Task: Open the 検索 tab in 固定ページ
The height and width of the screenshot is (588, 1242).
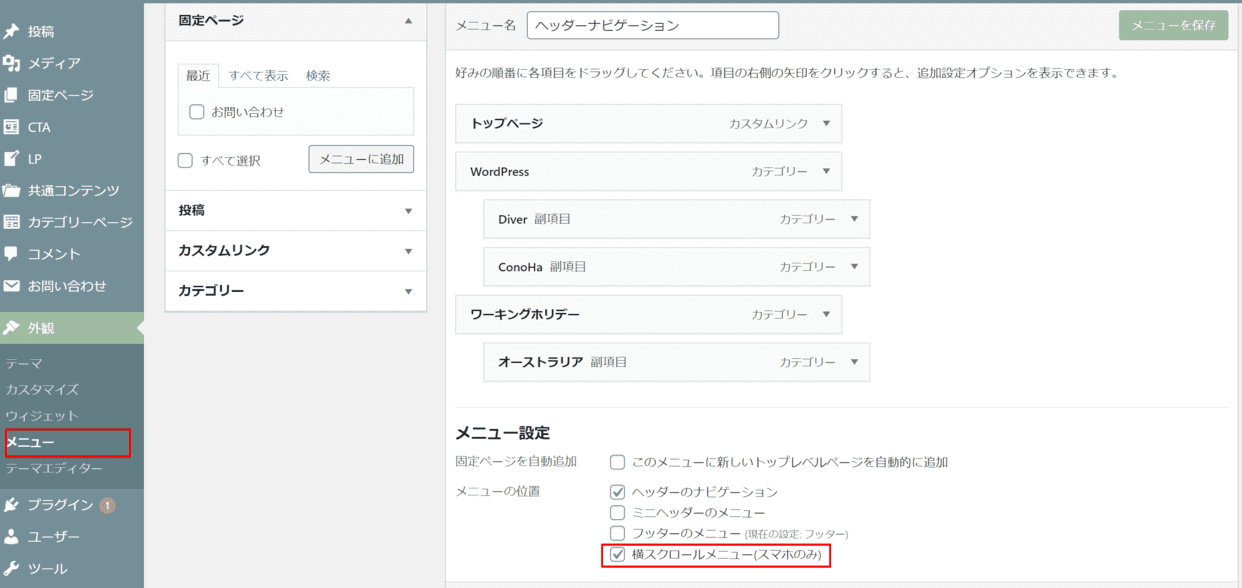Action: click(318, 76)
